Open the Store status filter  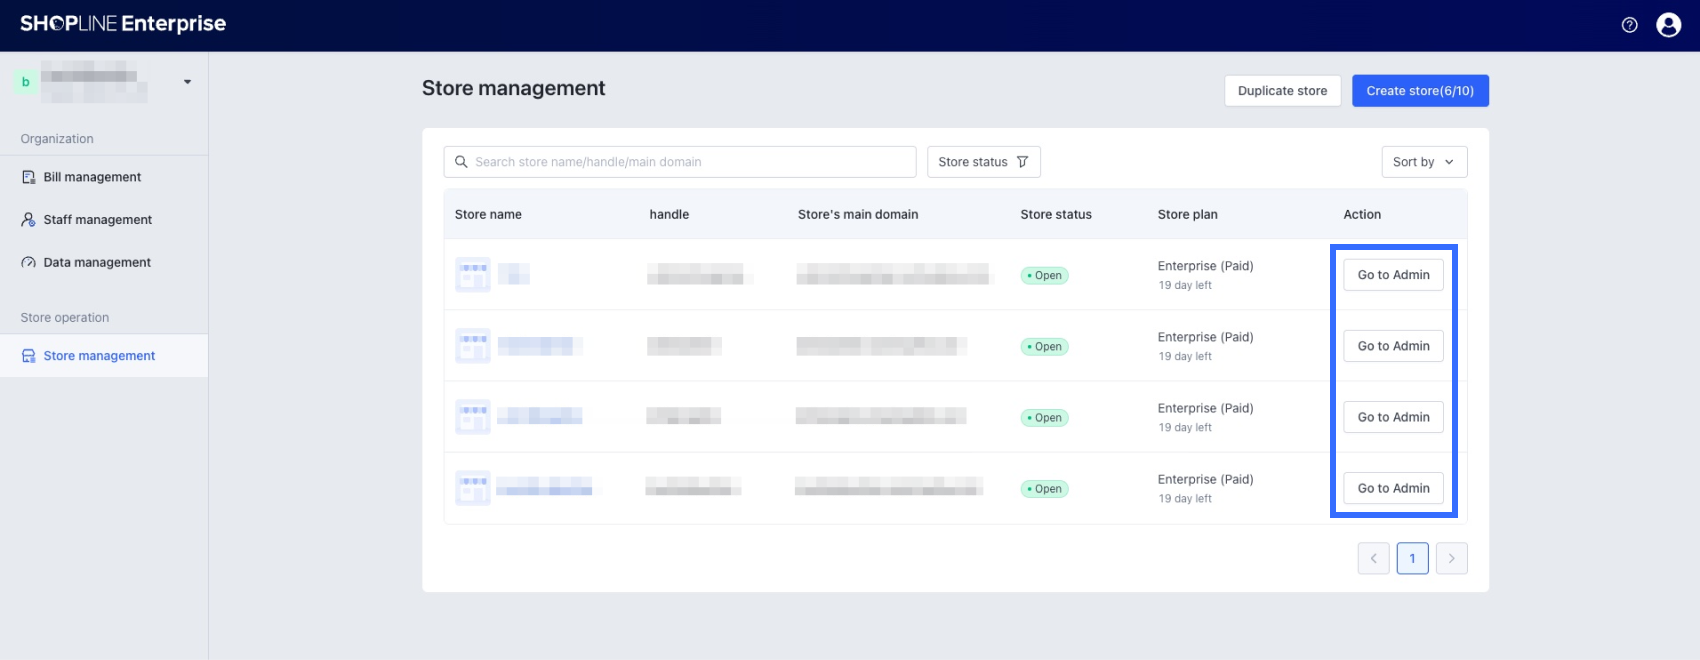click(984, 162)
